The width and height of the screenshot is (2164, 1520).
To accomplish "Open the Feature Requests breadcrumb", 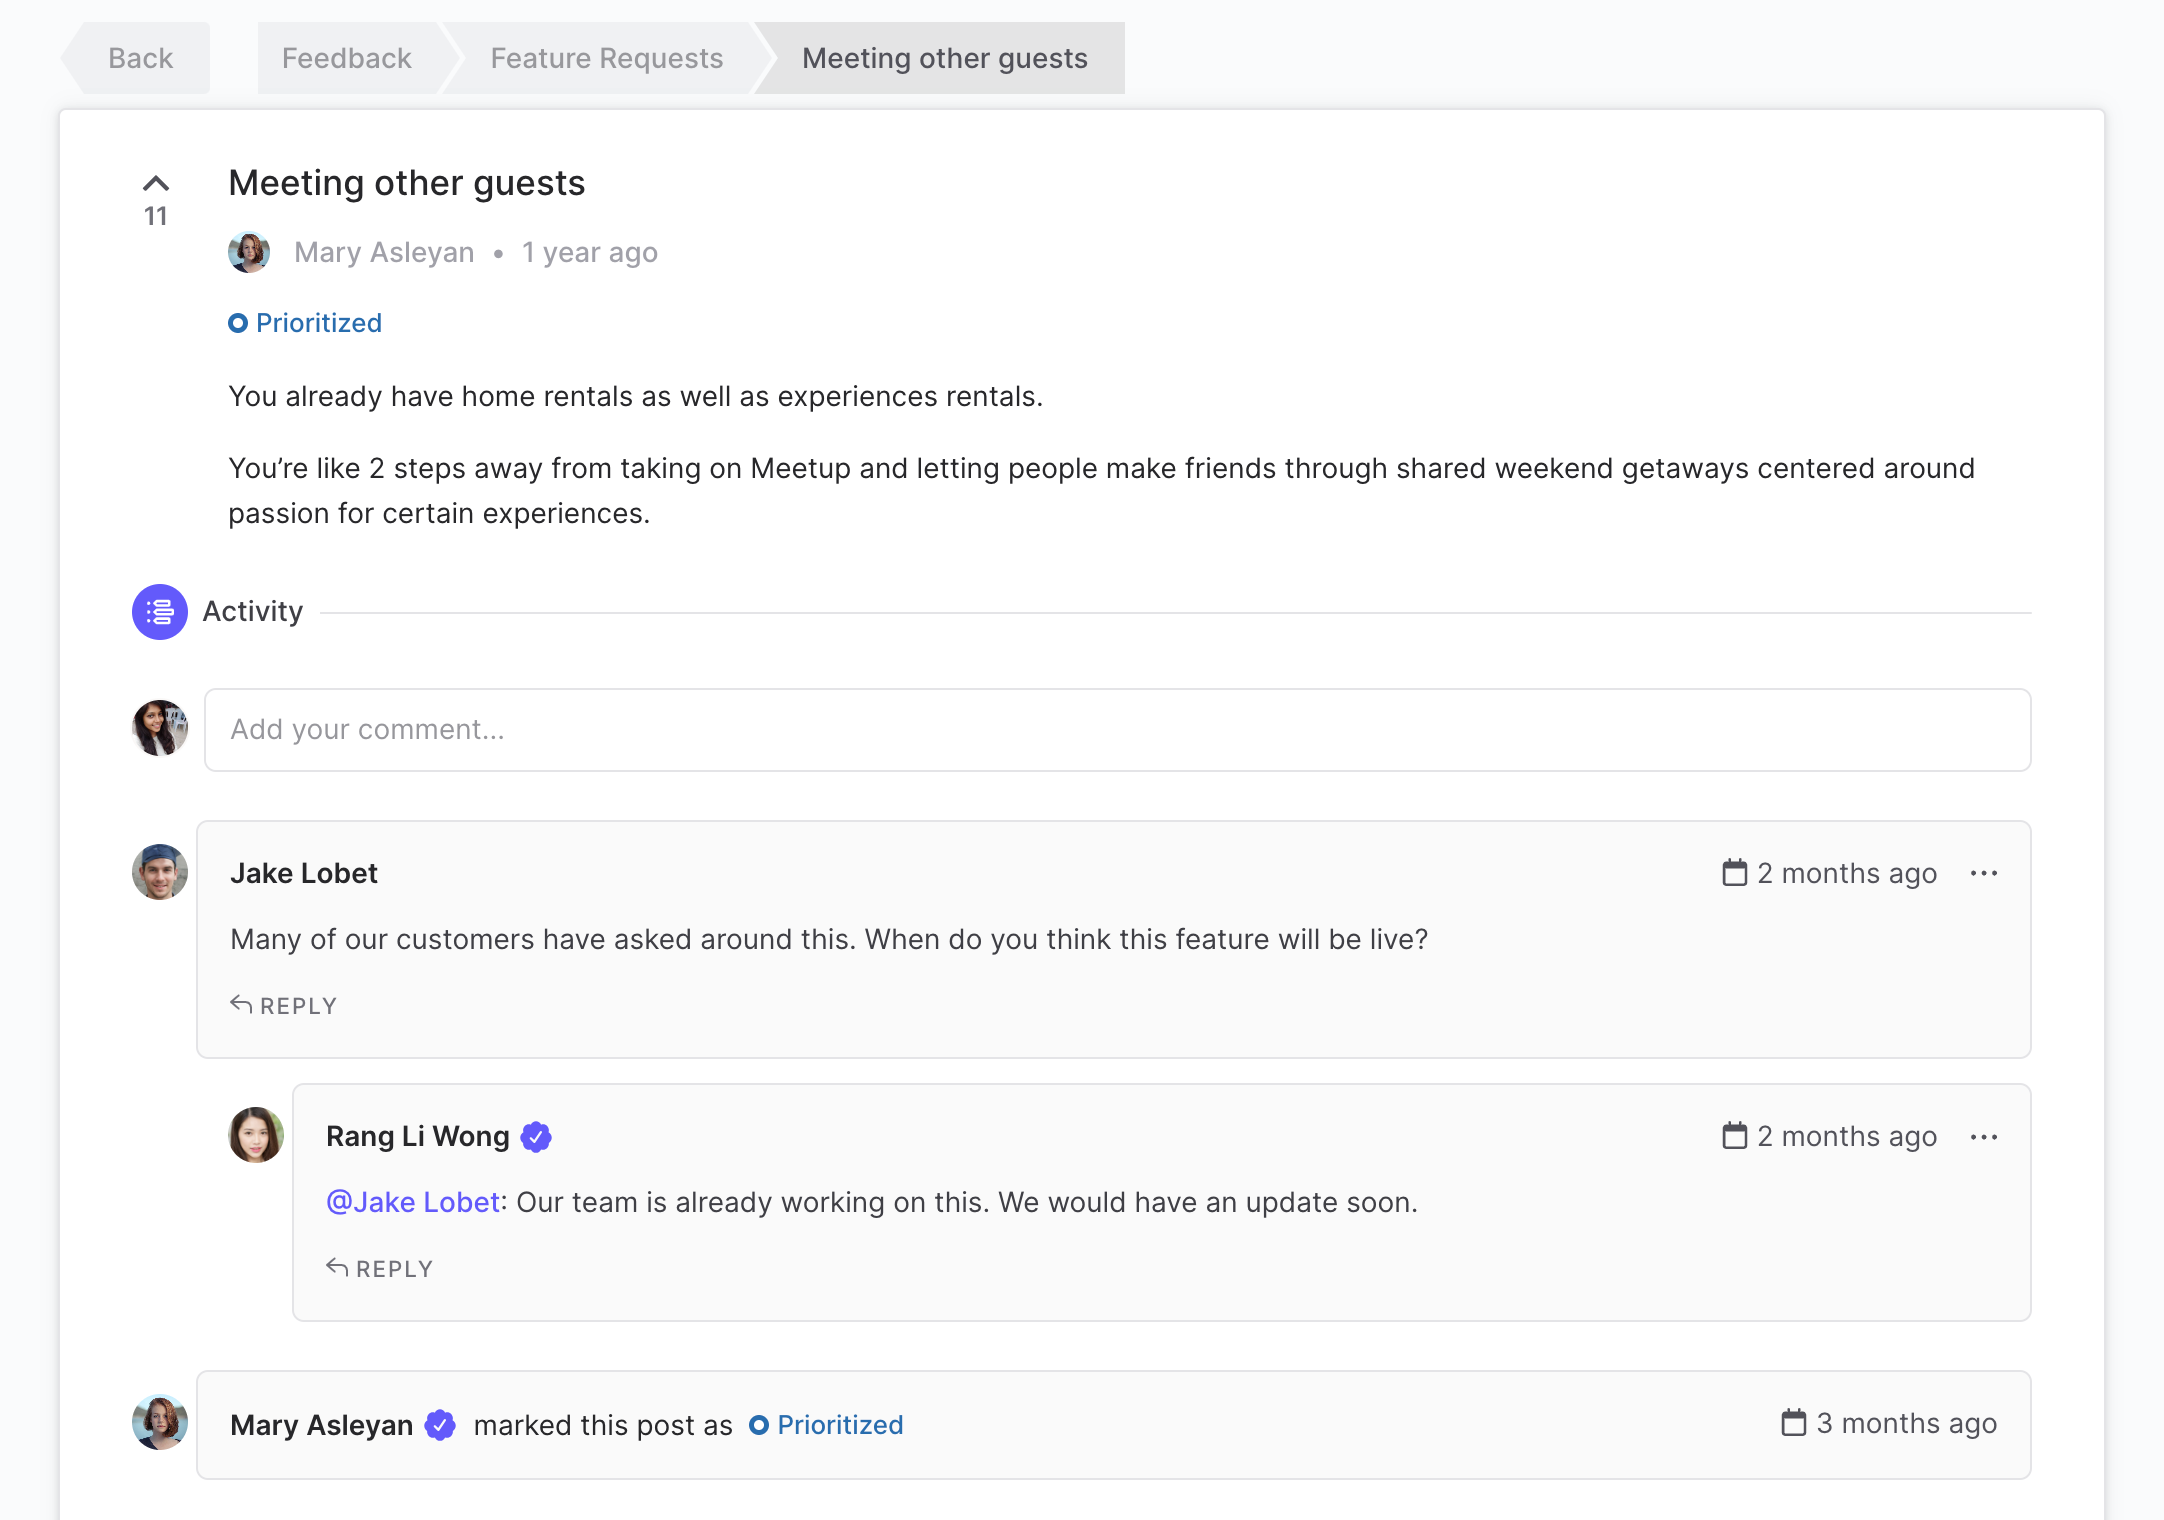I will click(607, 58).
